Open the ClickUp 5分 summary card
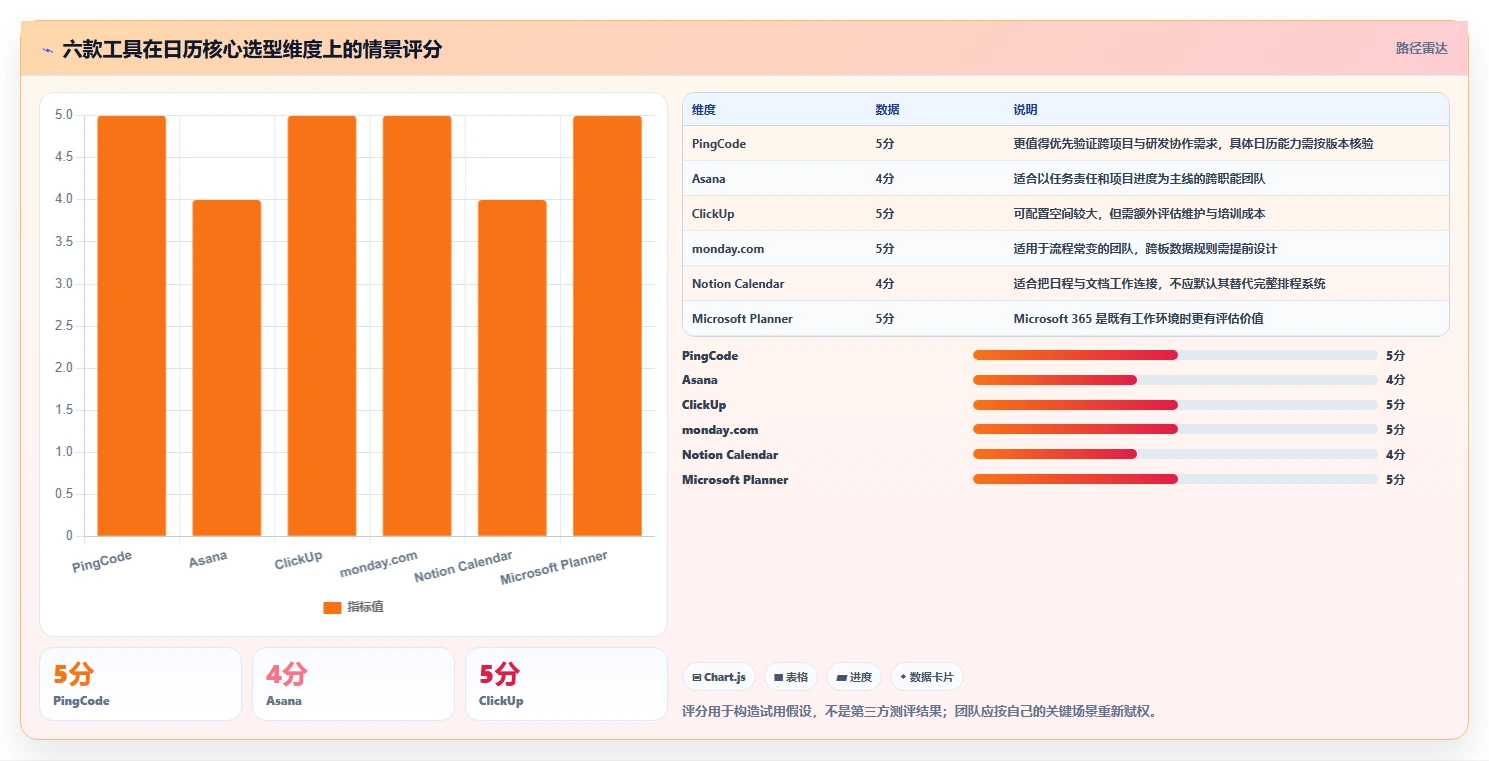The height and width of the screenshot is (761, 1489). tap(566, 684)
